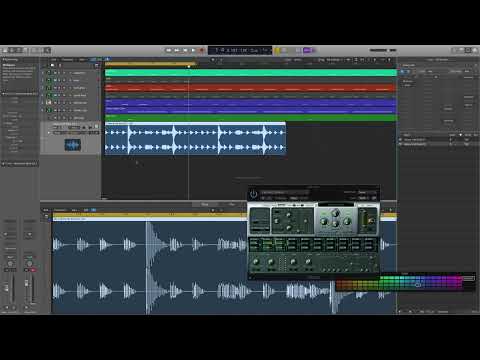Screen dimensions: 480x360
Task: Open the plugin preset dropdown in the header
Action: pyautogui.click(x=285, y=192)
